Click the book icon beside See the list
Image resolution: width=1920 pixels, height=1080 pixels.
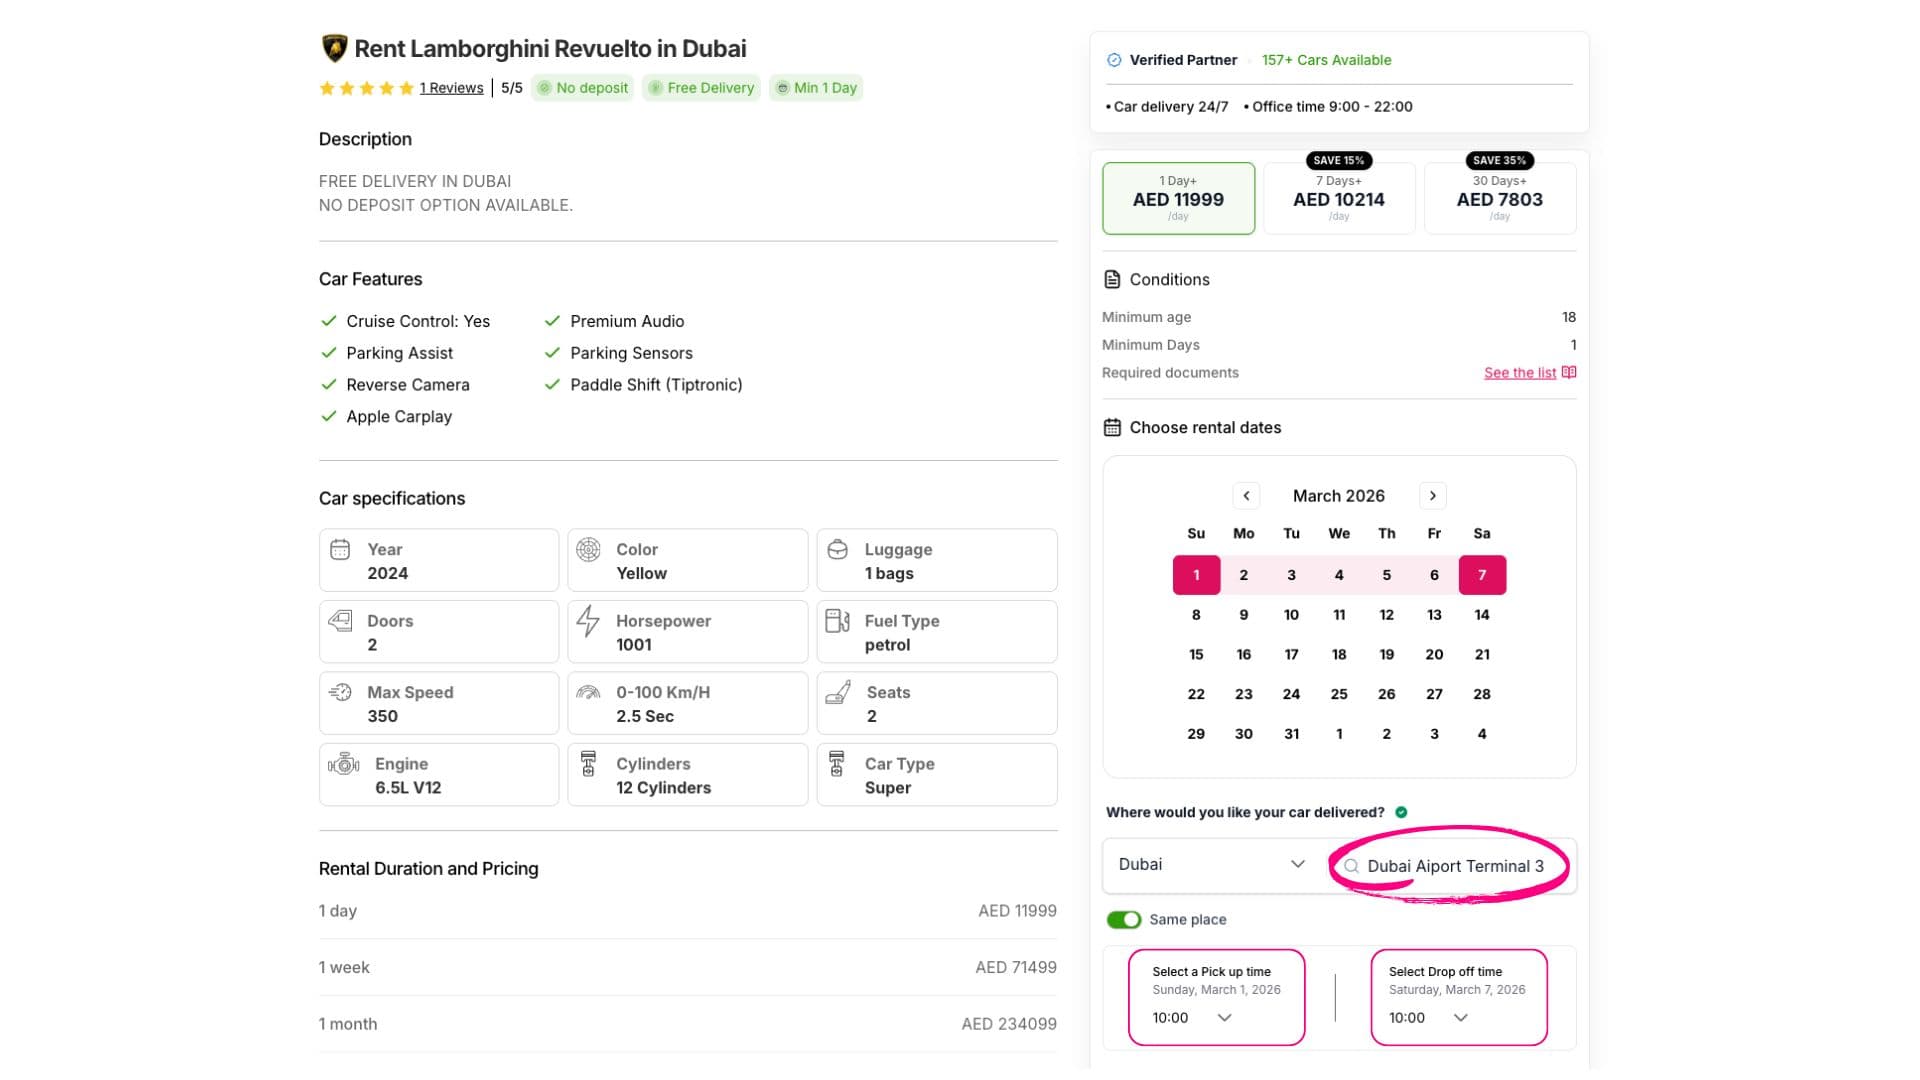point(1569,373)
